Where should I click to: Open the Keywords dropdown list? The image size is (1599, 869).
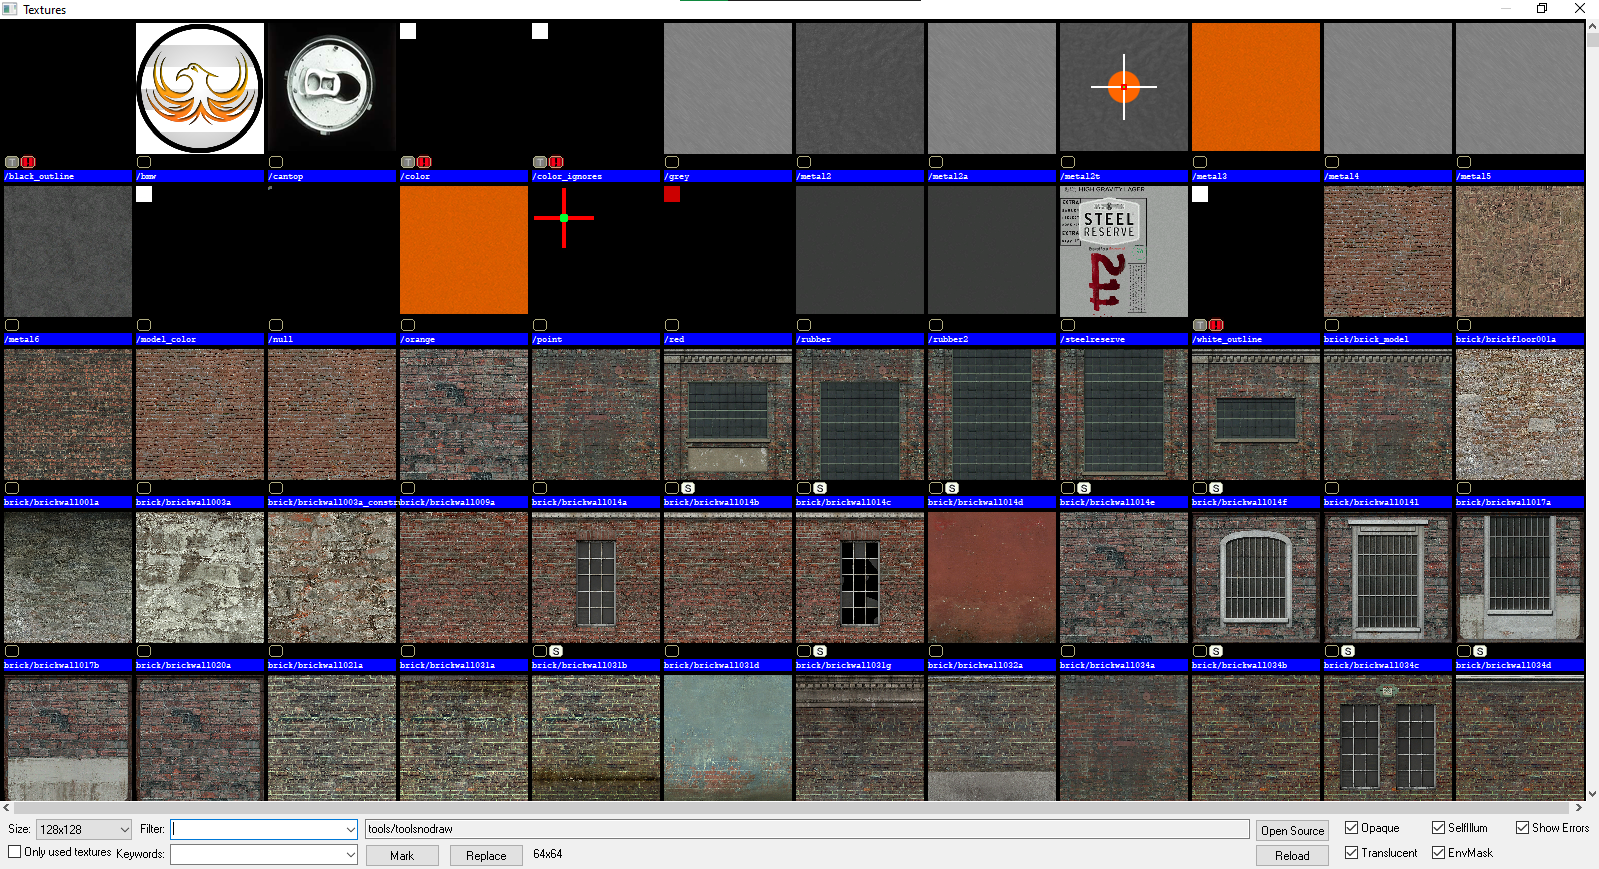click(x=350, y=855)
